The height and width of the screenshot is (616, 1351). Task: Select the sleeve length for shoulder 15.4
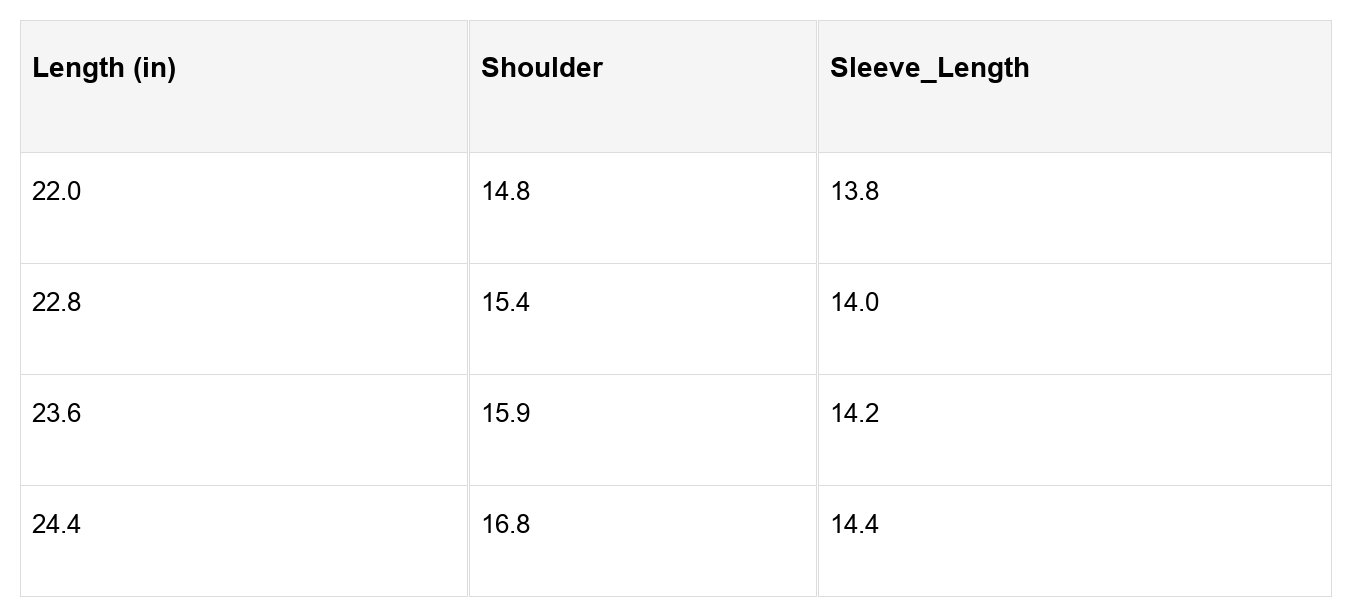(855, 303)
